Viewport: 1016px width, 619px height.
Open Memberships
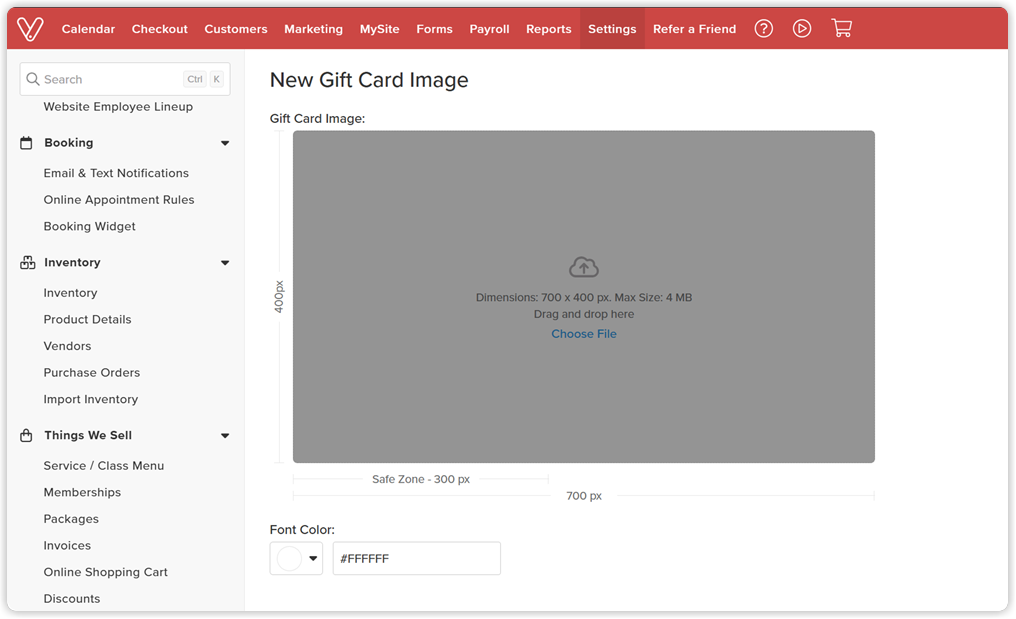click(x=82, y=493)
